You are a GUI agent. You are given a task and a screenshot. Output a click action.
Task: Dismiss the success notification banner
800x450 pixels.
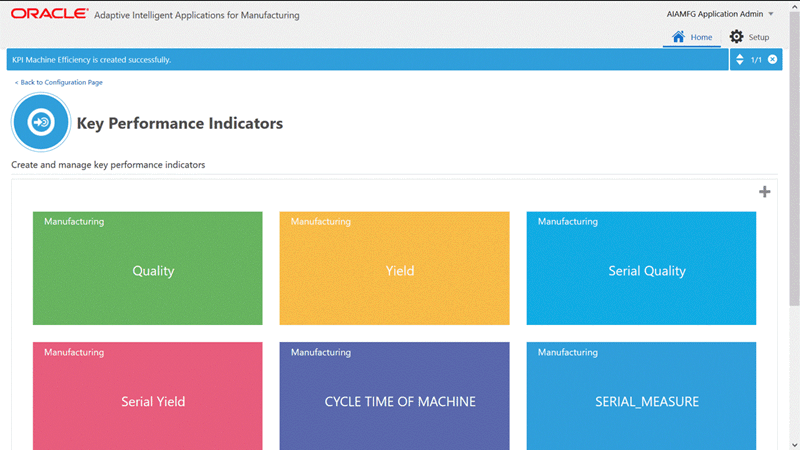[772, 59]
